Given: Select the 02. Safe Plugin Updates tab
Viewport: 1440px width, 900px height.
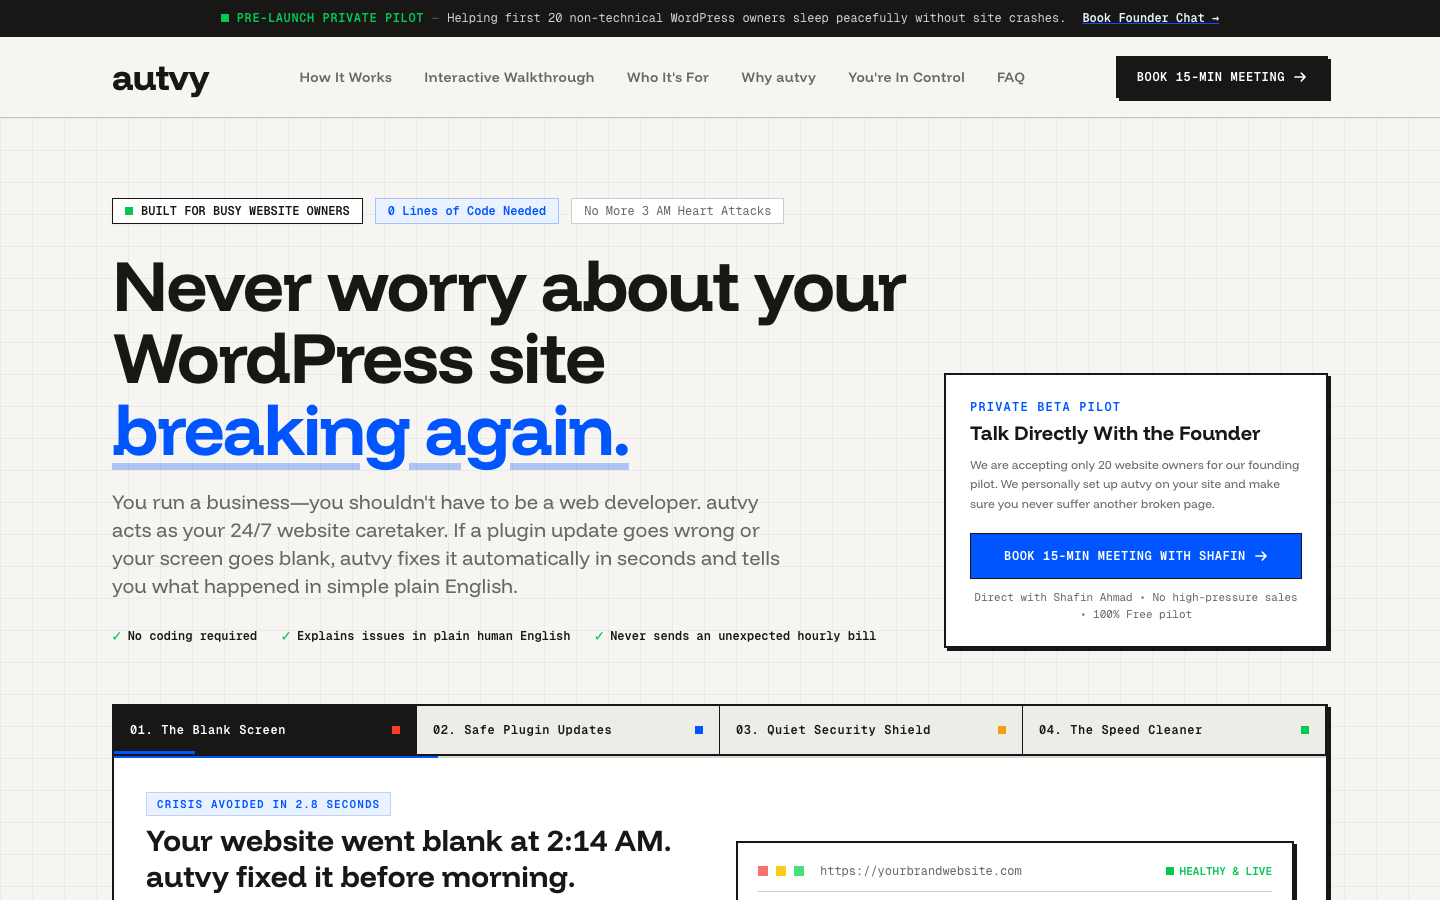Looking at the screenshot, I should [567, 730].
